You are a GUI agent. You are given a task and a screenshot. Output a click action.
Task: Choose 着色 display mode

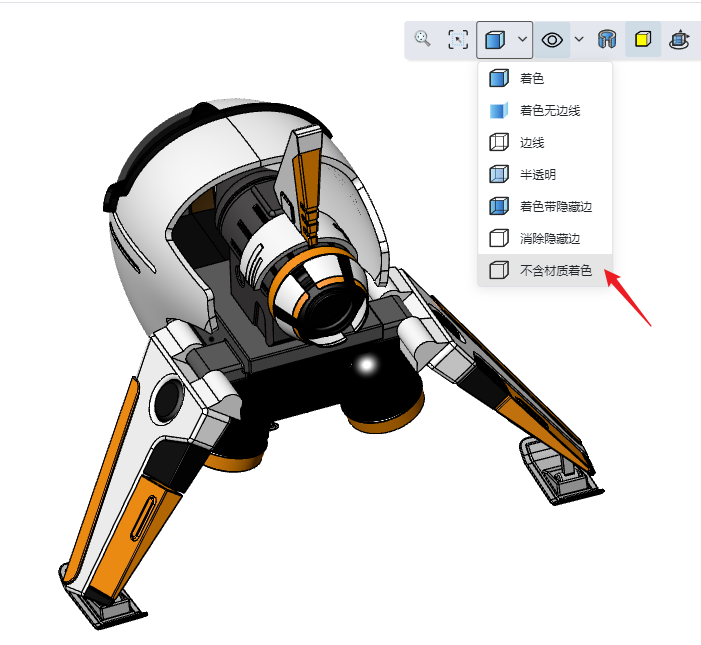click(x=545, y=78)
